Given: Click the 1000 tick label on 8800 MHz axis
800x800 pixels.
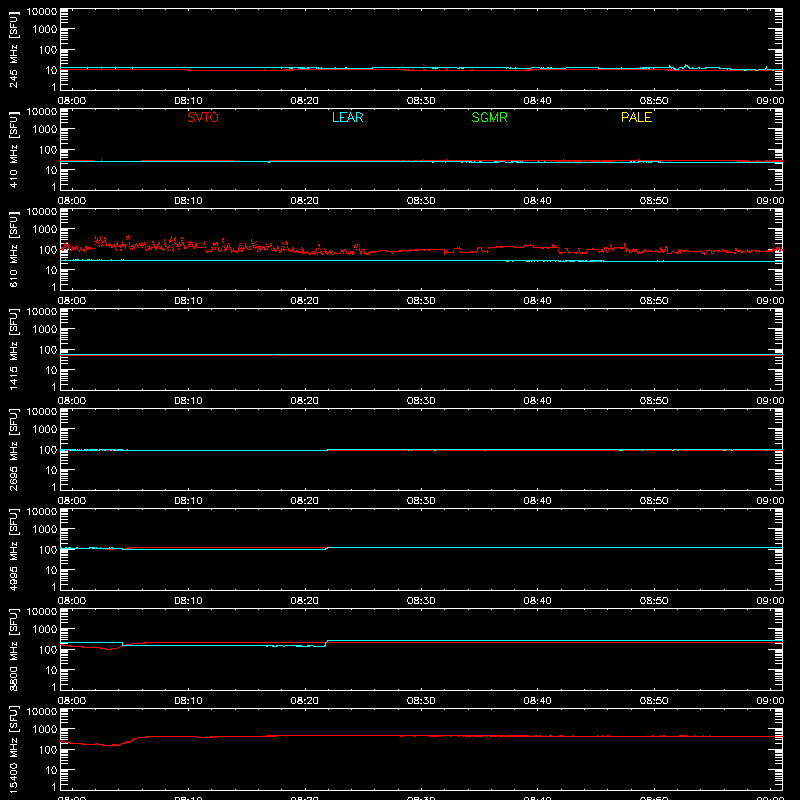Looking at the screenshot, I should point(45,630).
